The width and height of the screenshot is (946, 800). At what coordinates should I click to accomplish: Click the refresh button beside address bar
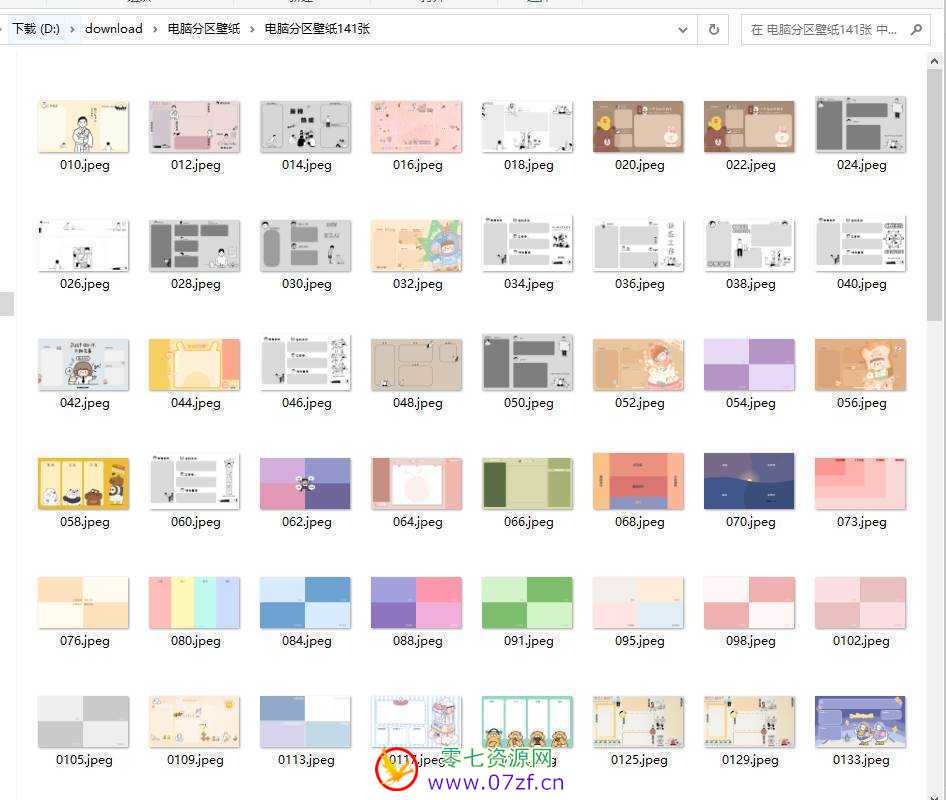pyautogui.click(x=713, y=30)
